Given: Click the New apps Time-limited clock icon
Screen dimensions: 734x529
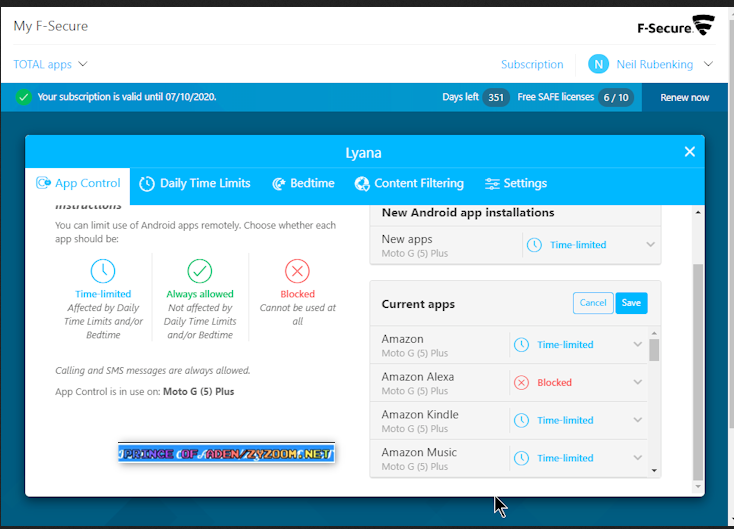Looking at the screenshot, I should tap(534, 245).
